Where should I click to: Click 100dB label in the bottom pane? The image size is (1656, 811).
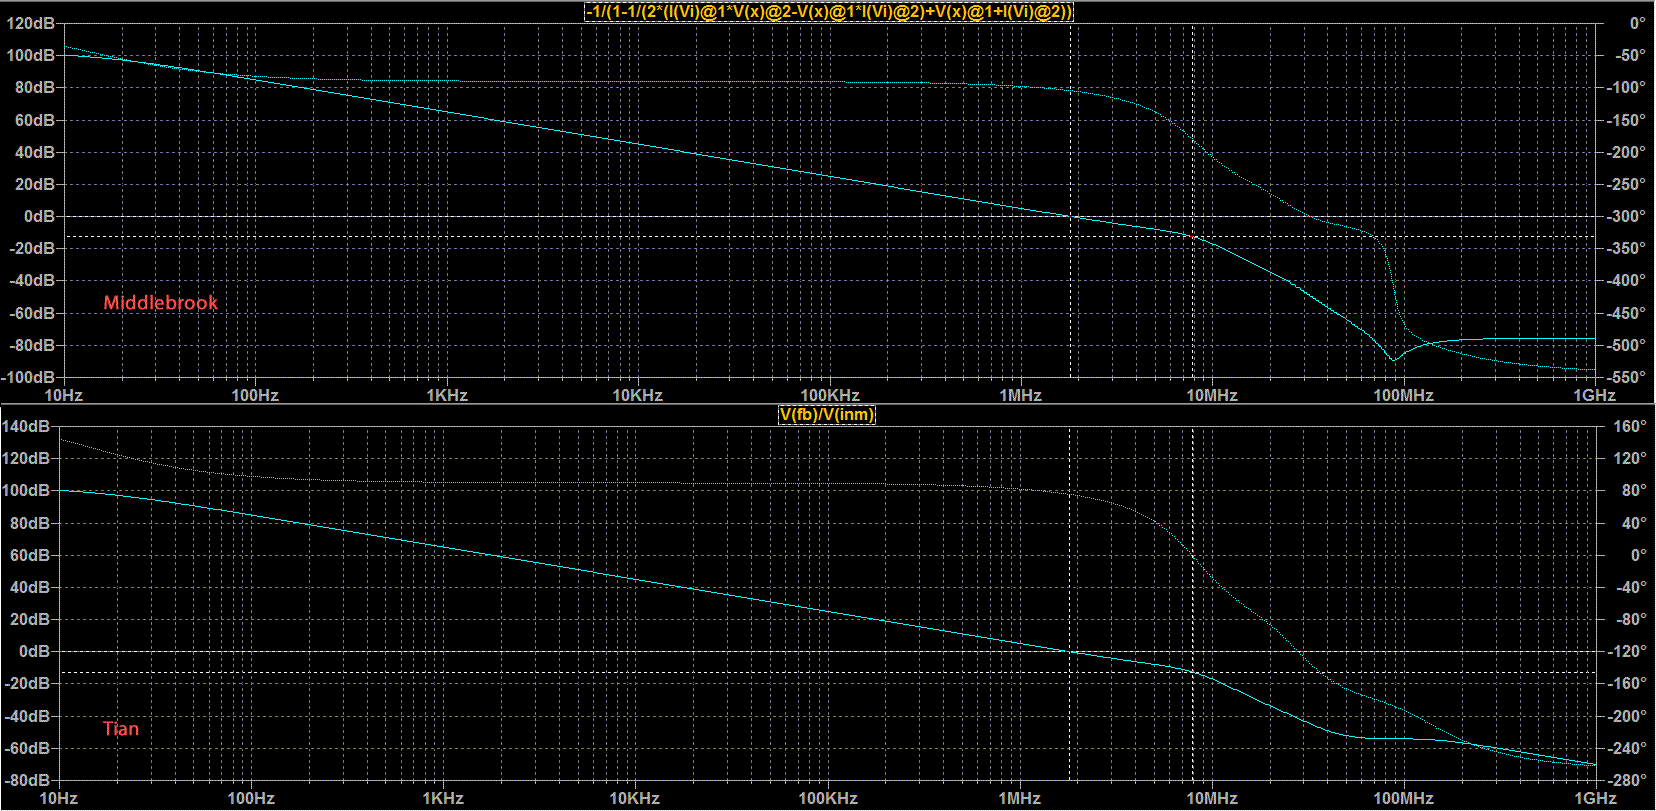[26, 490]
